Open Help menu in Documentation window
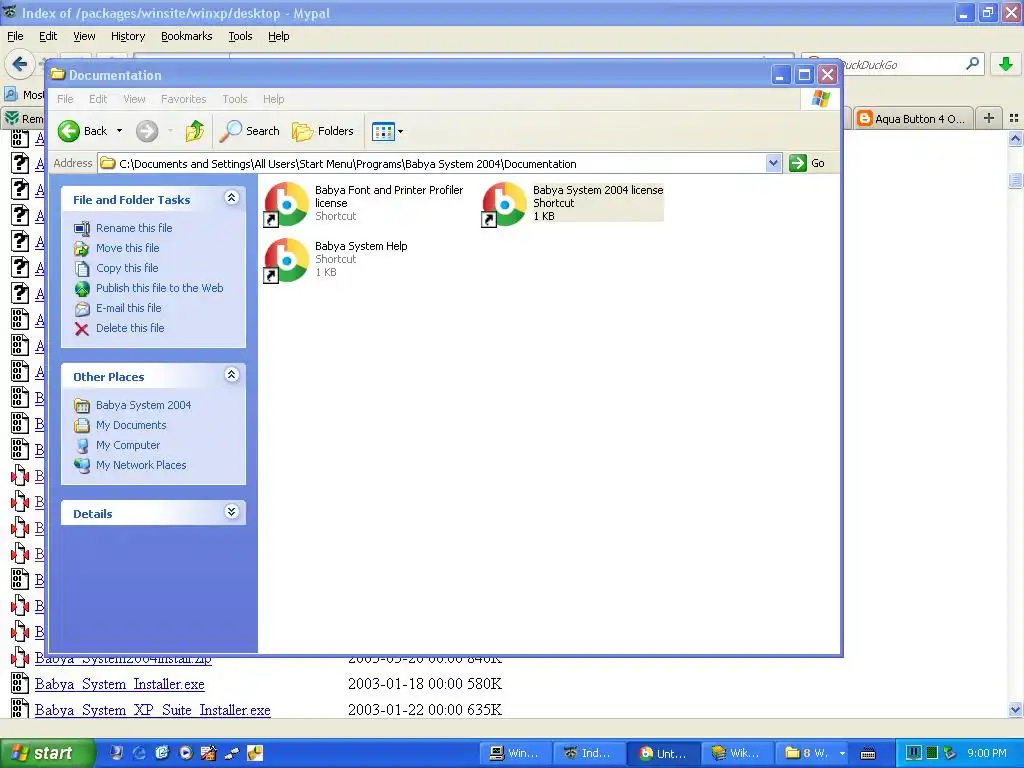The image size is (1024, 768). 274,99
